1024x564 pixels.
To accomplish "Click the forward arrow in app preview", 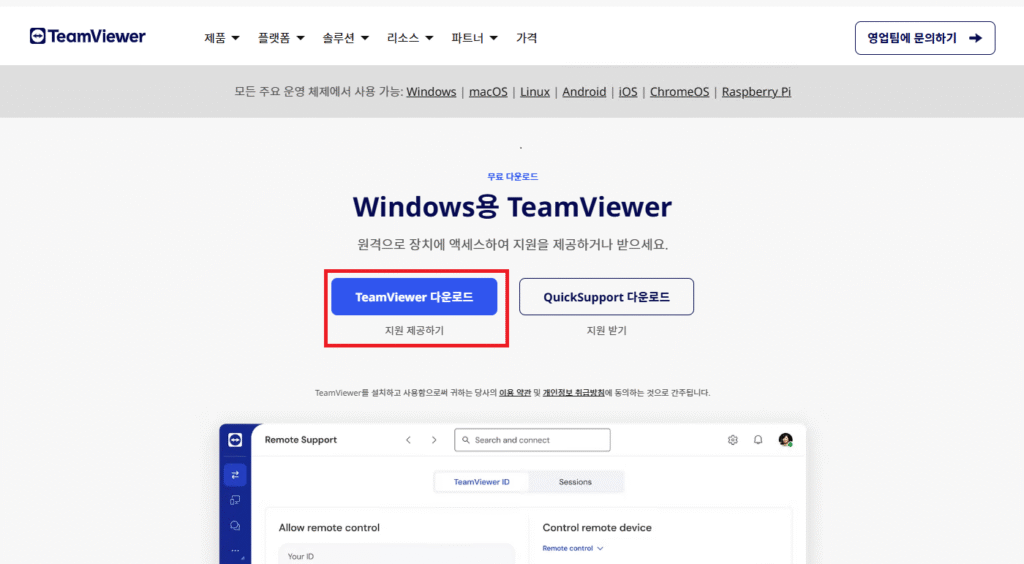I will coord(433,440).
